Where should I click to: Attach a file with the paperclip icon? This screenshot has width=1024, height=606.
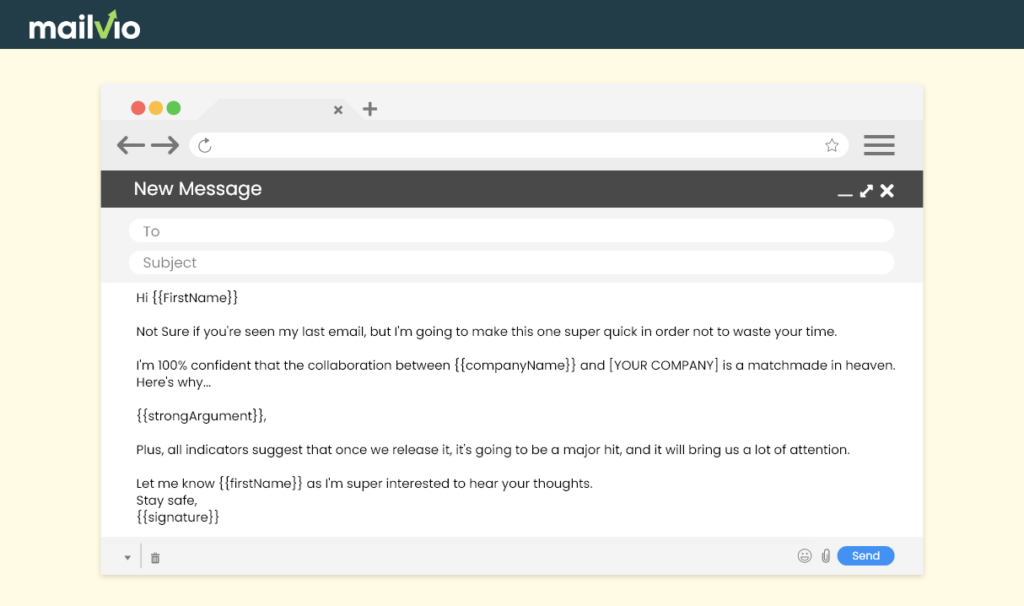tap(826, 556)
